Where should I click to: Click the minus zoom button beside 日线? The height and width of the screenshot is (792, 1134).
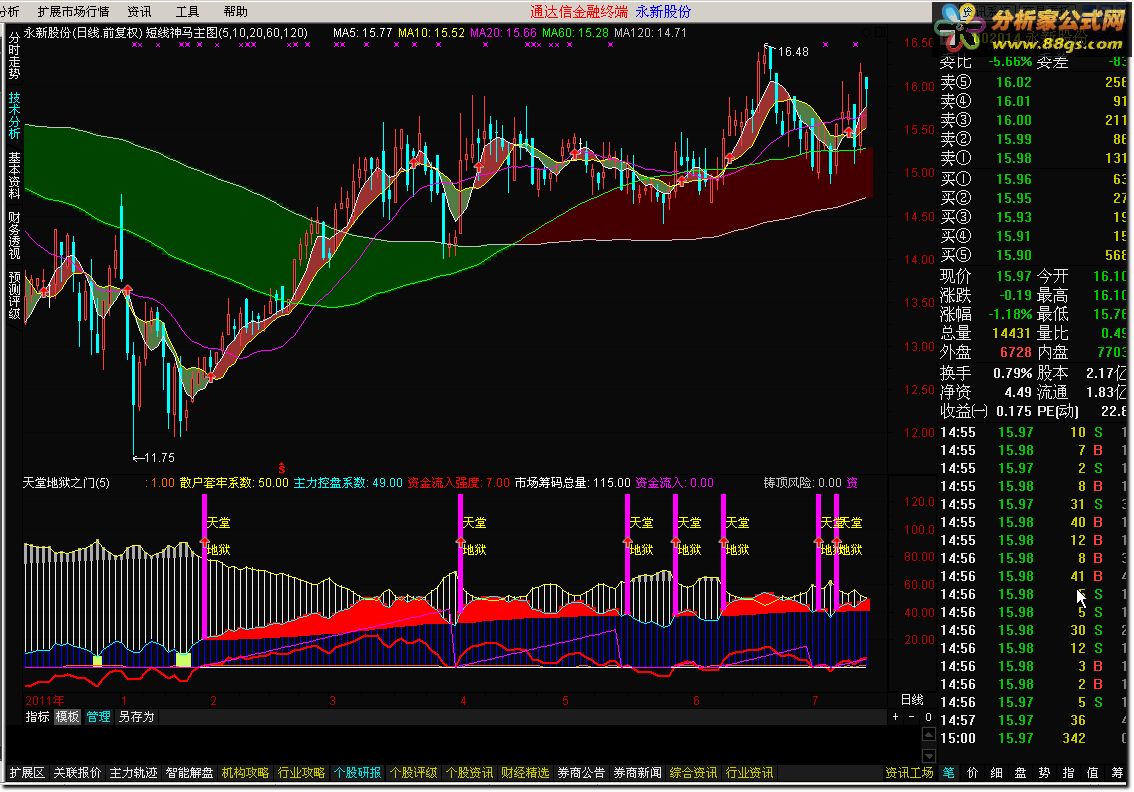911,717
